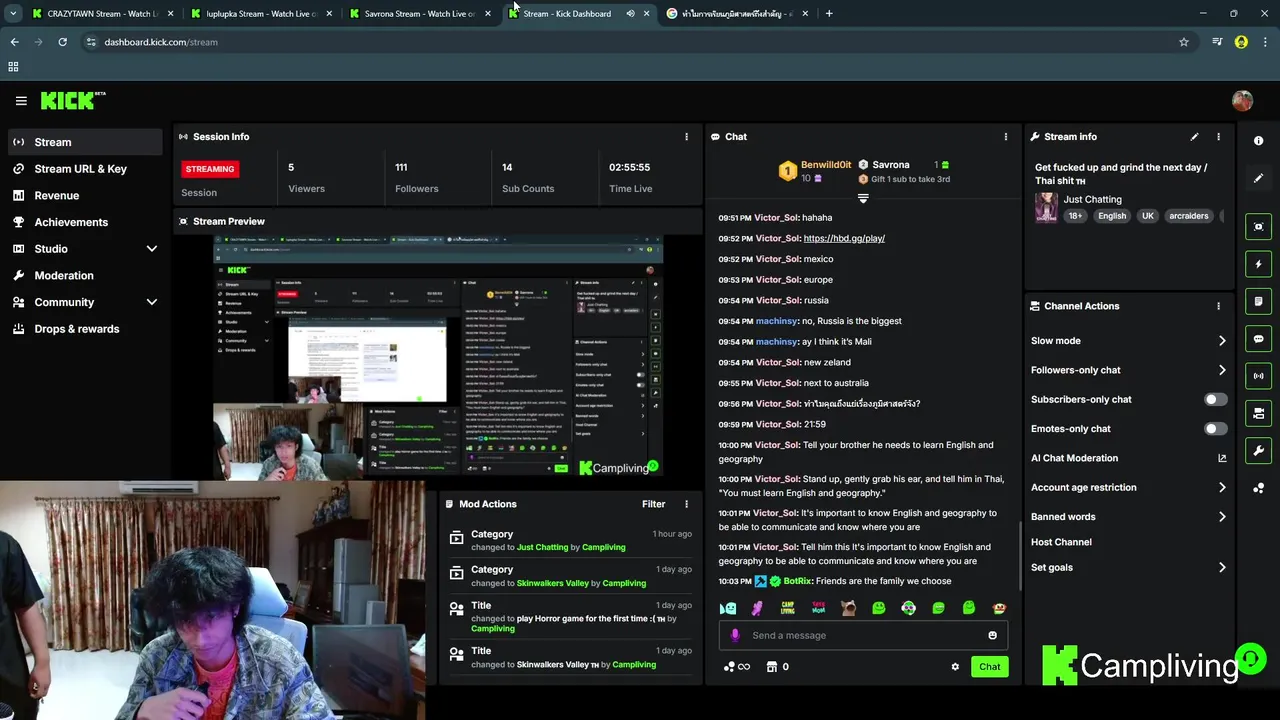Reload the dashboard page

pyautogui.click(x=62, y=42)
